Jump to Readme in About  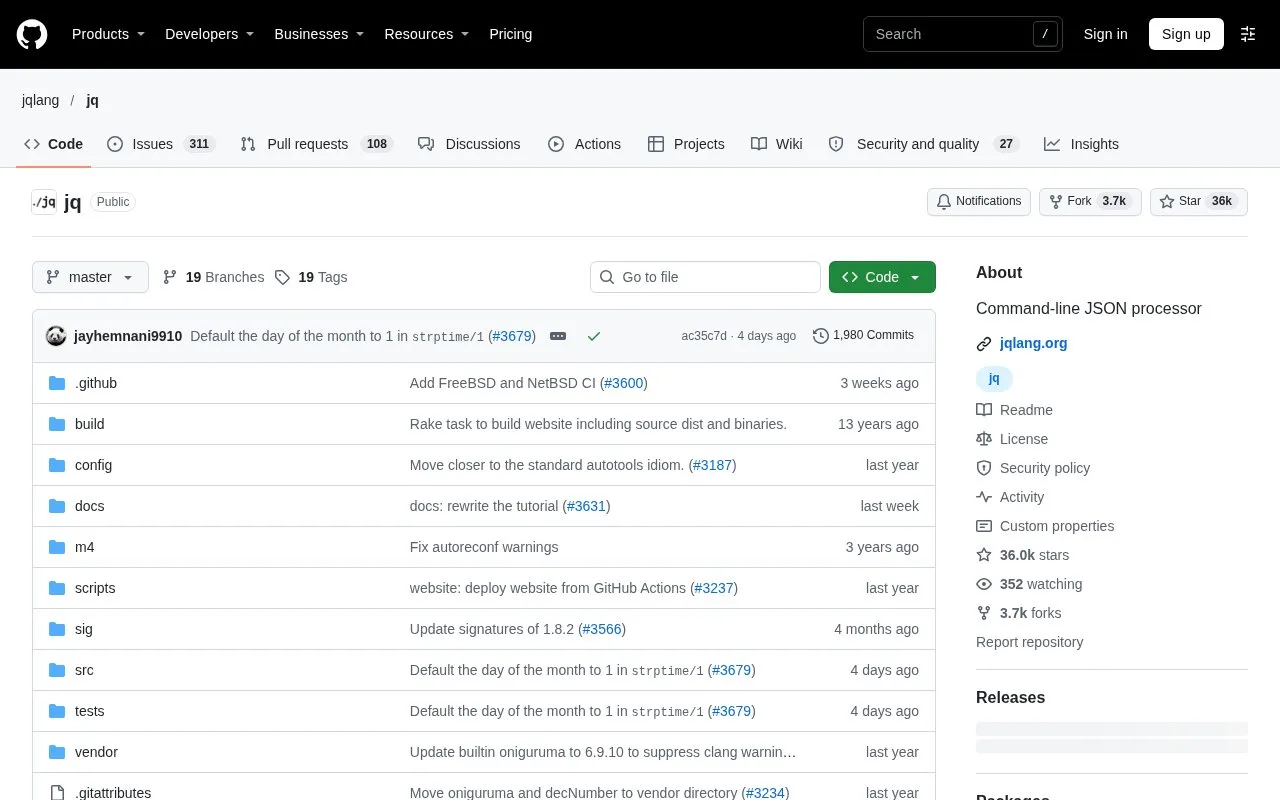[x=1014, y=410]
